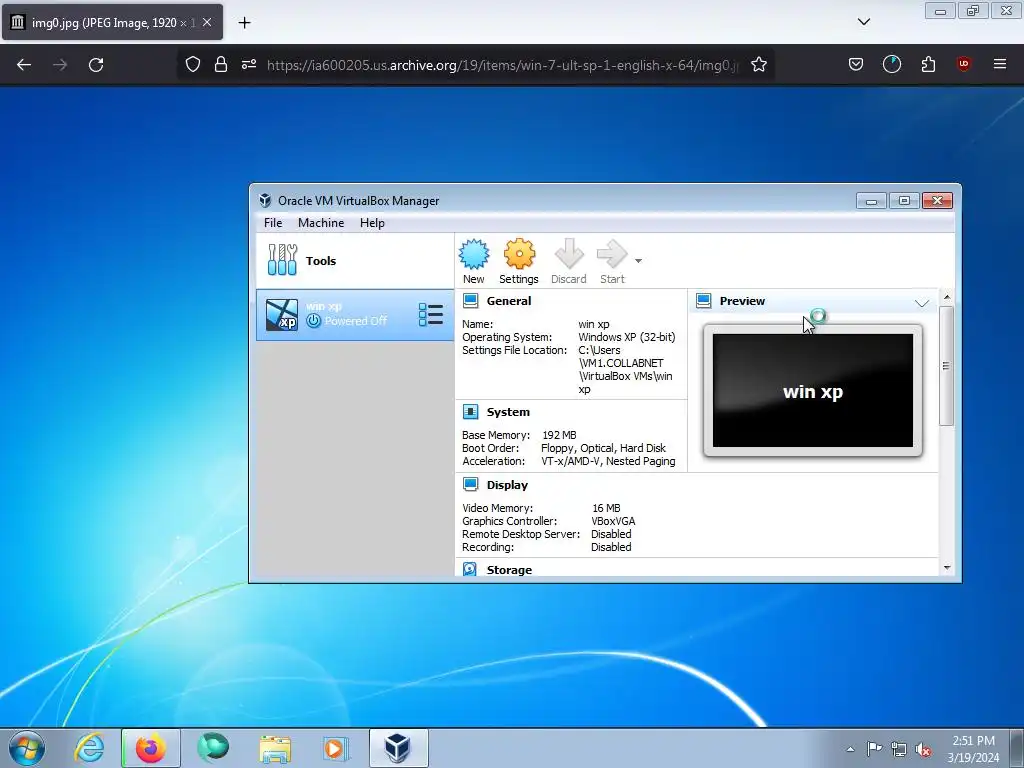Start the VM using the Start arrow
The width and height of the screenshot is (1024, 768).
click(612, 254)
